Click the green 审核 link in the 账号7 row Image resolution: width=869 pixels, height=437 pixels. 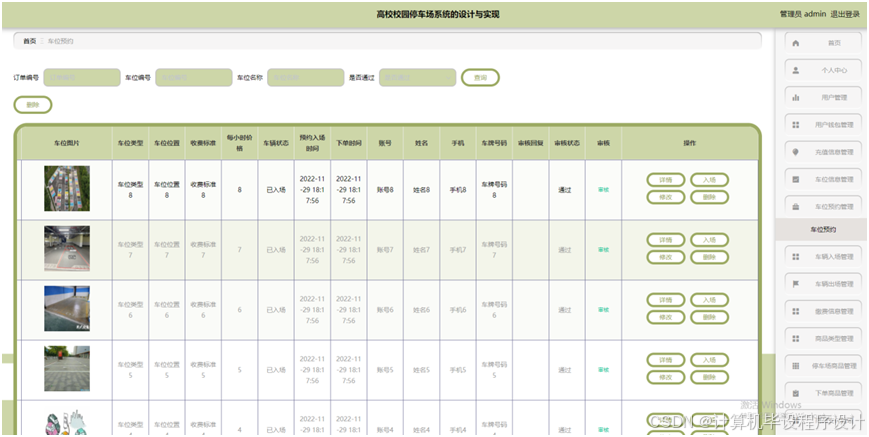[603, 250]
